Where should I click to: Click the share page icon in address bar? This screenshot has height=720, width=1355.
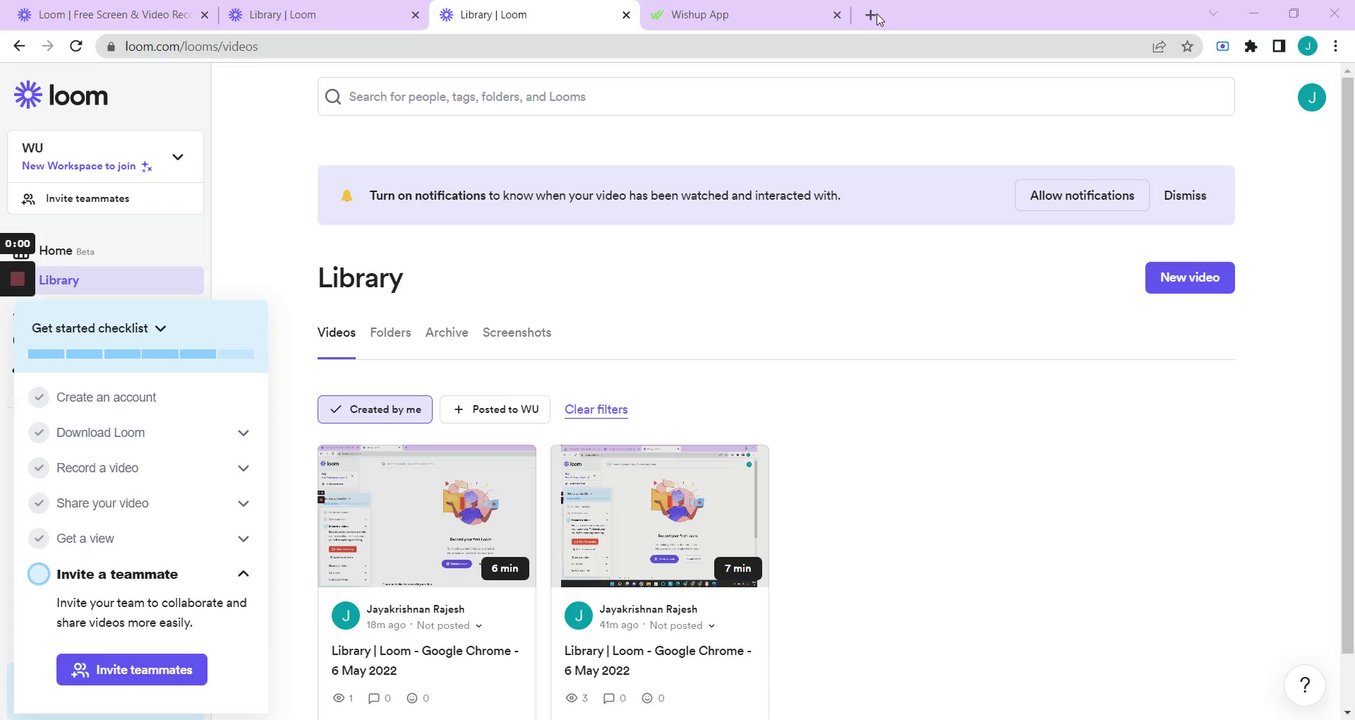pyautogui.click(x=1159, y=46)
